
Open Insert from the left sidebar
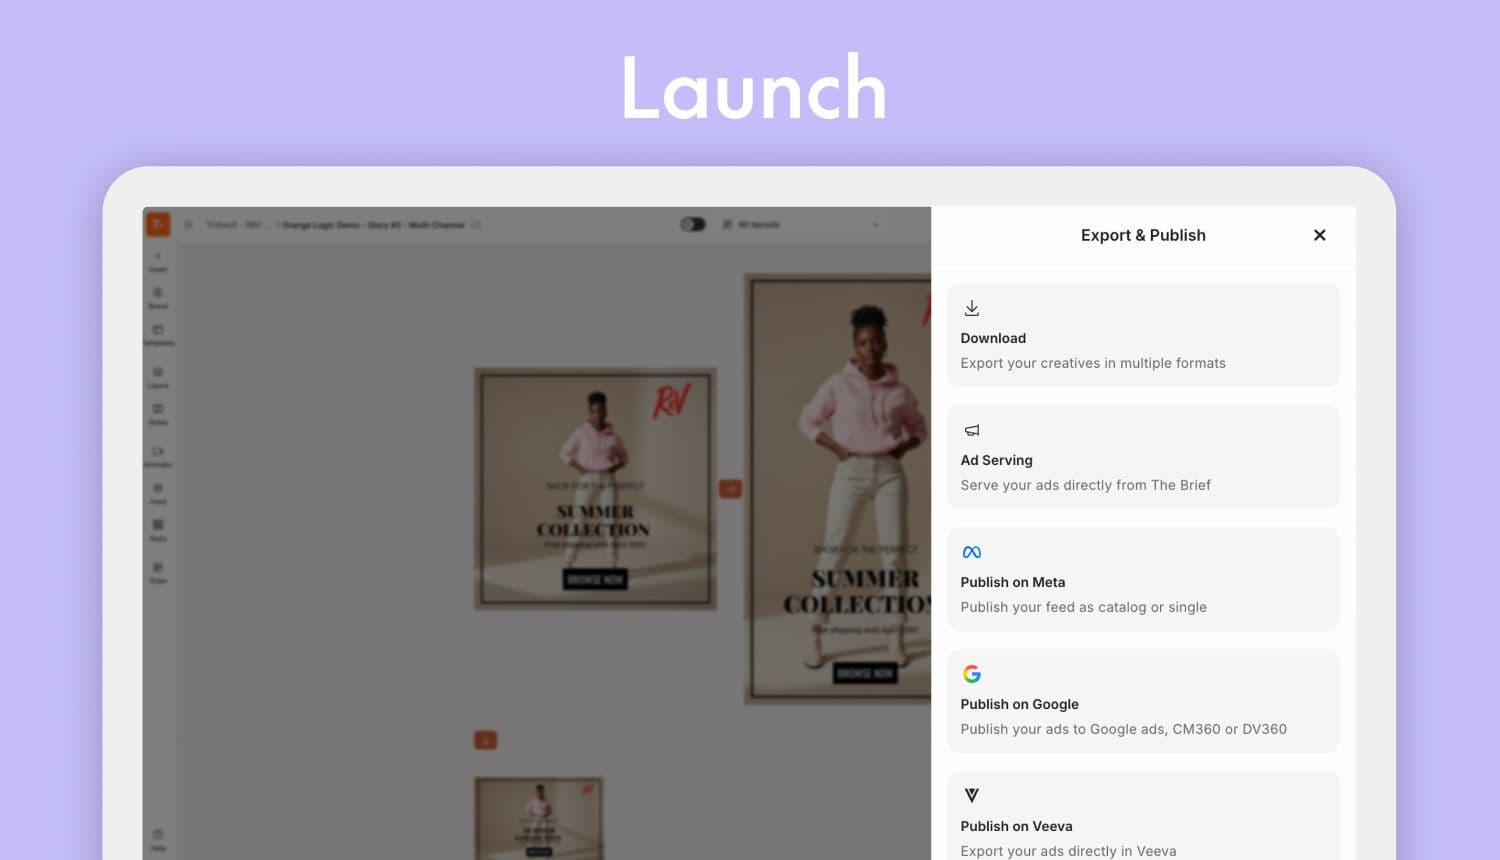[158, 261]
